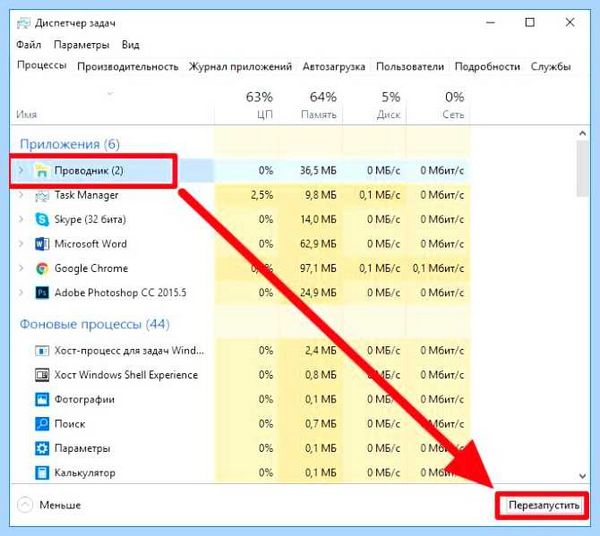Select the Проводник (2) row name
Image resolution: width=600 pixels, height=536 pixels.
pyautogui.click(x=89, y=170)
